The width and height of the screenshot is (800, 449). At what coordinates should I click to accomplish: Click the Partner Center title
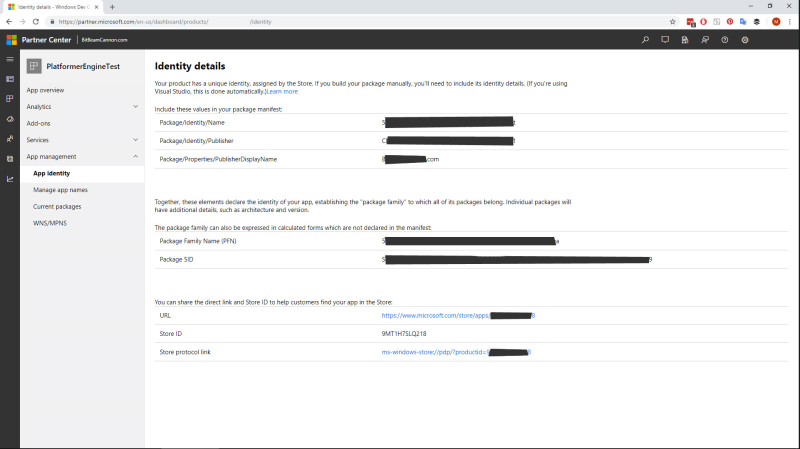click(46, 40)
